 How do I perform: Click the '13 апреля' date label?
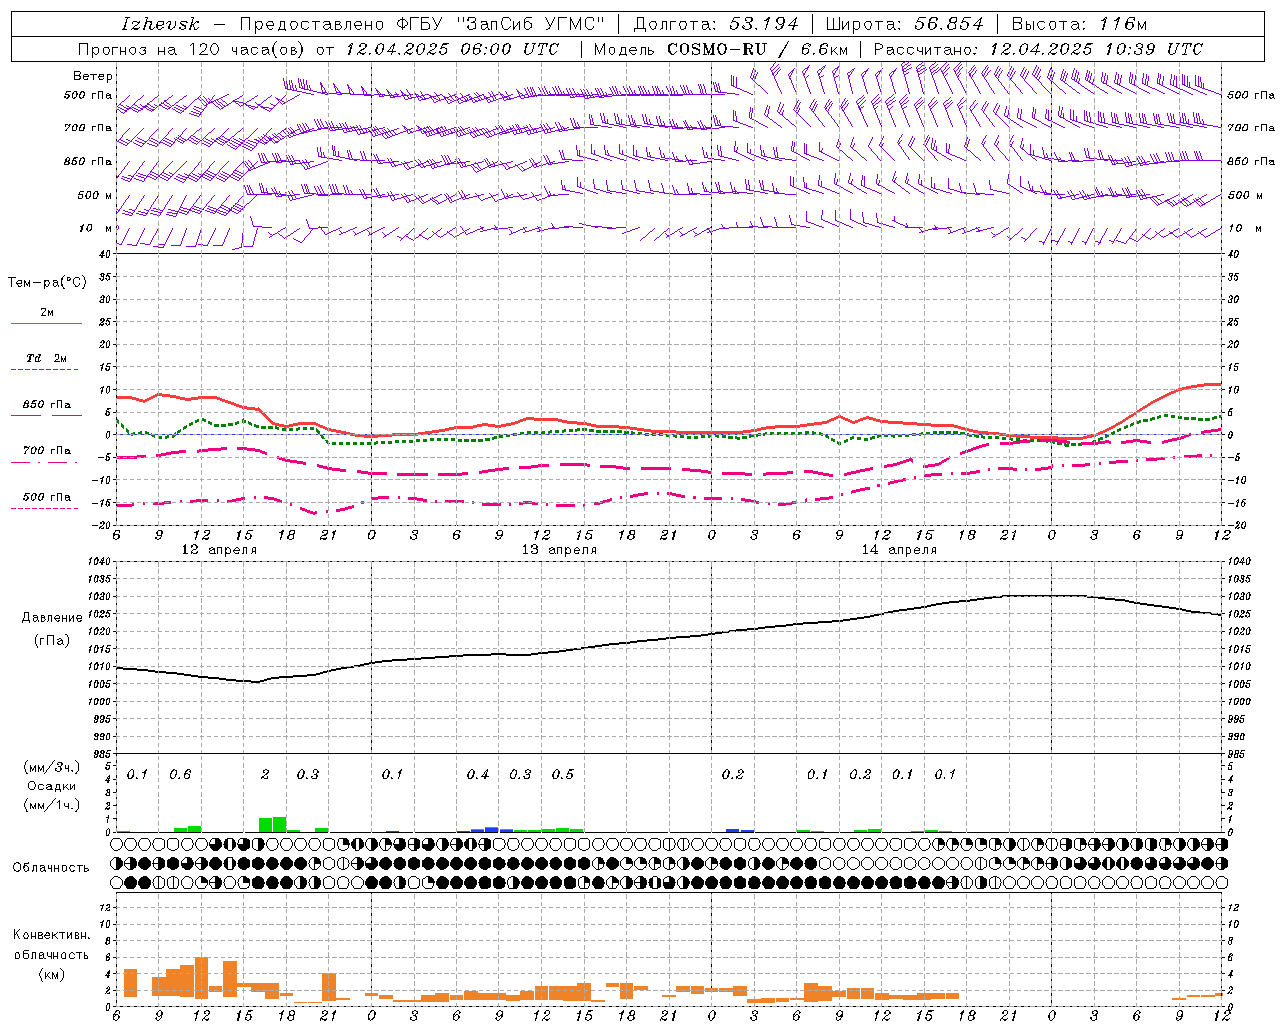click(x=559, y=550)
